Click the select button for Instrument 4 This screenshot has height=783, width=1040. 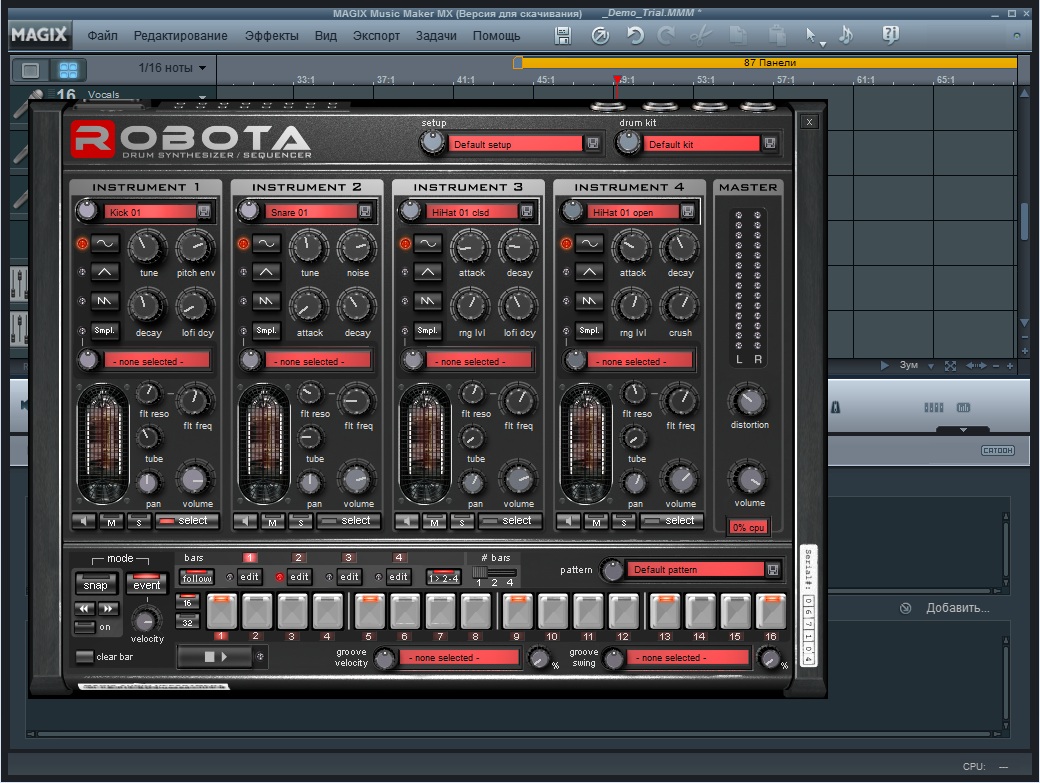click(671, 521)
